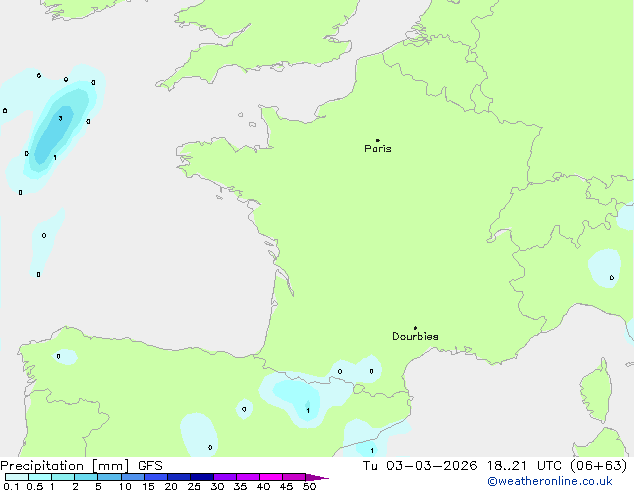The image size is (634, 490).
Task: Click the '50' legend value
Action: tap(310, 486)
